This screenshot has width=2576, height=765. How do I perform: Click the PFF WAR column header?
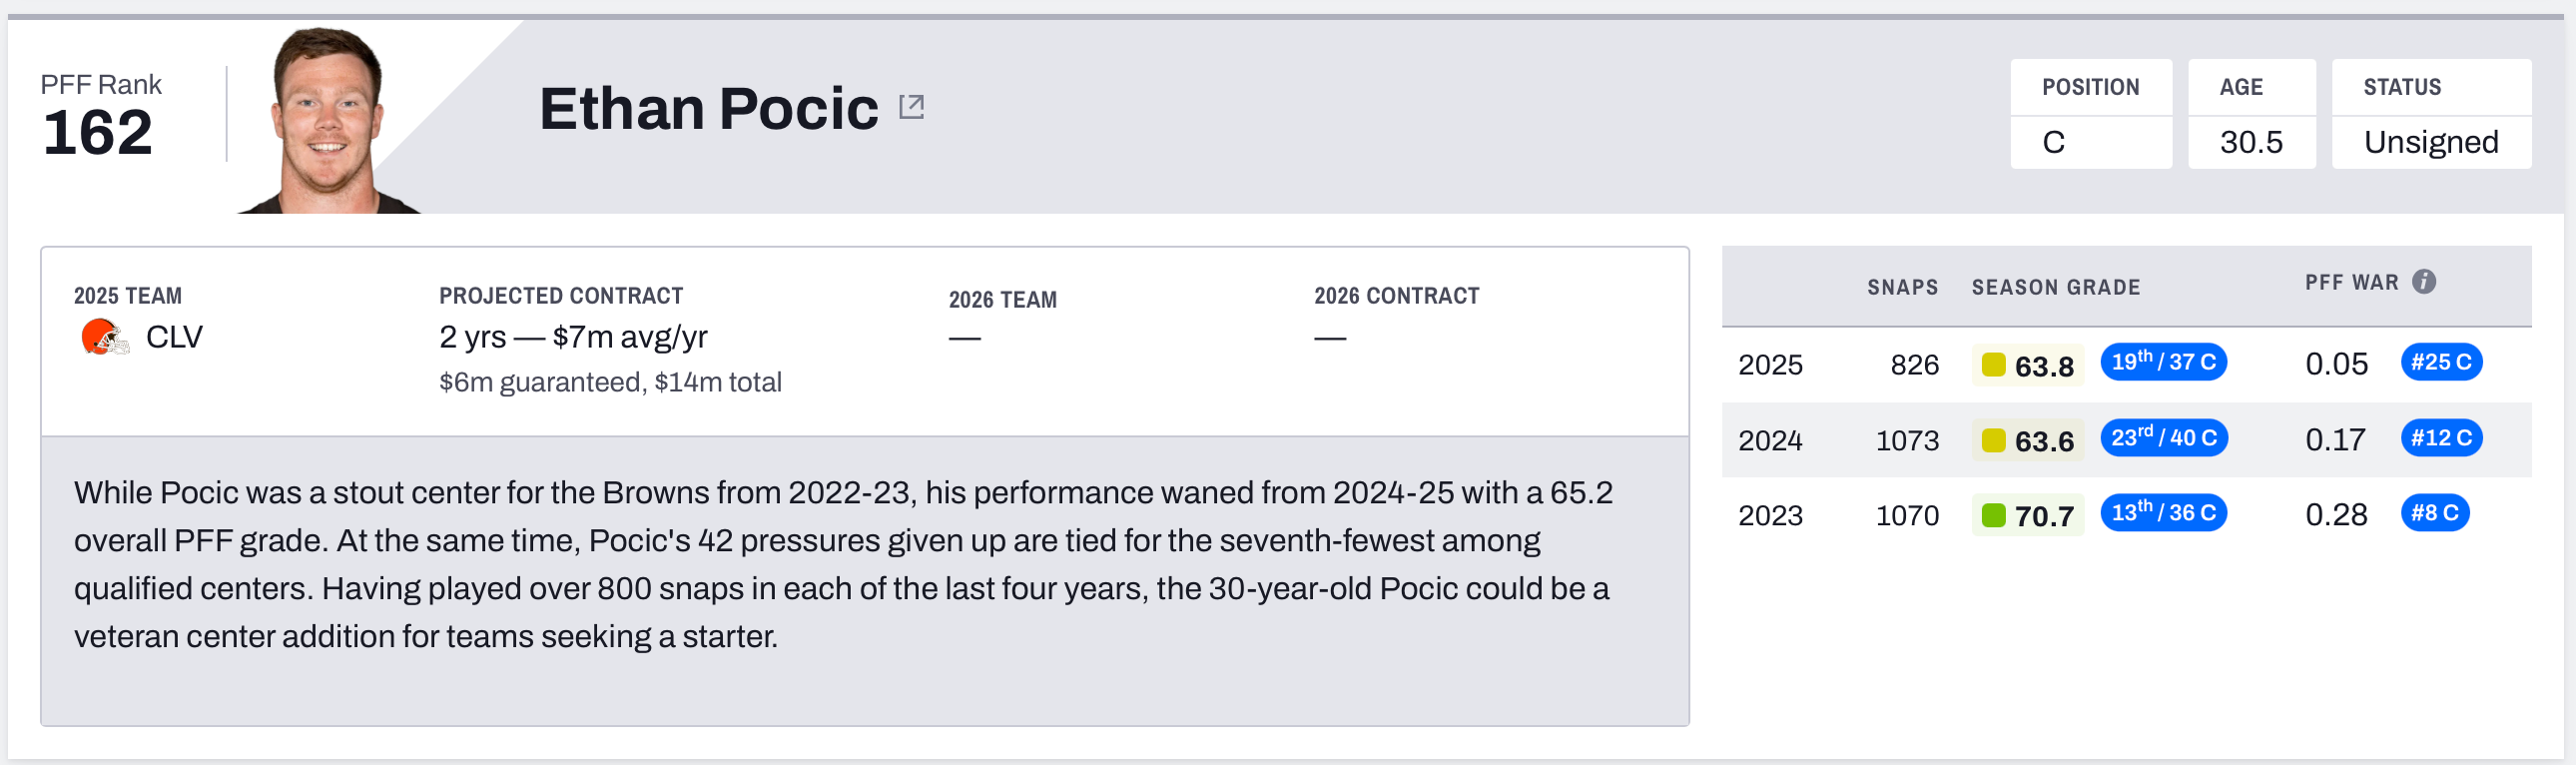pos(2351,283)
